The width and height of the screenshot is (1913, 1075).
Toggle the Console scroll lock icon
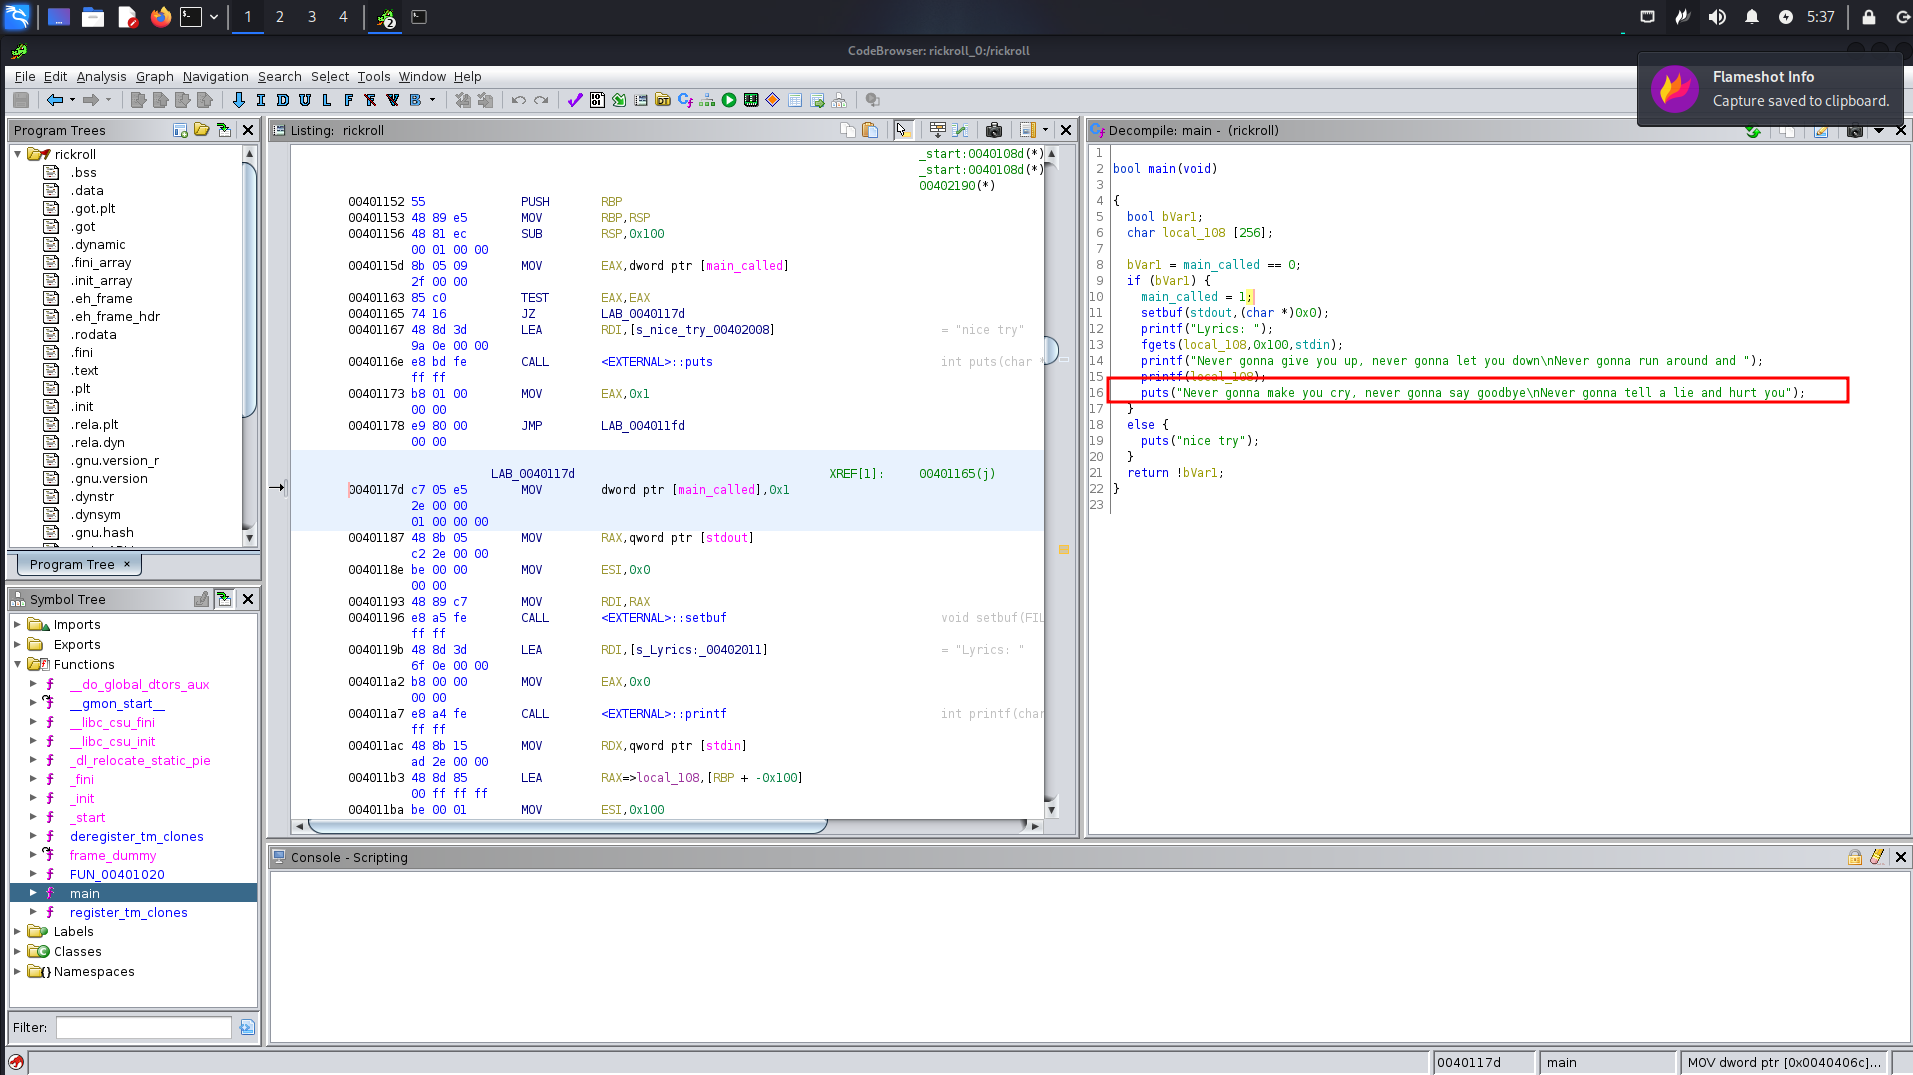click(x=1855, y=857)
